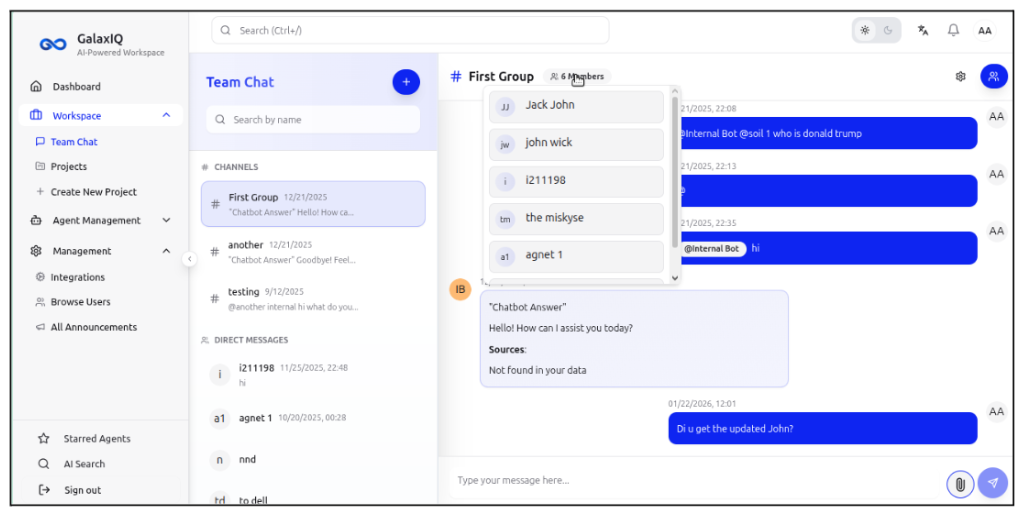Screen dimensions: 1020x510
Task: Click the members list scrollbar
Action: point(675,172)
